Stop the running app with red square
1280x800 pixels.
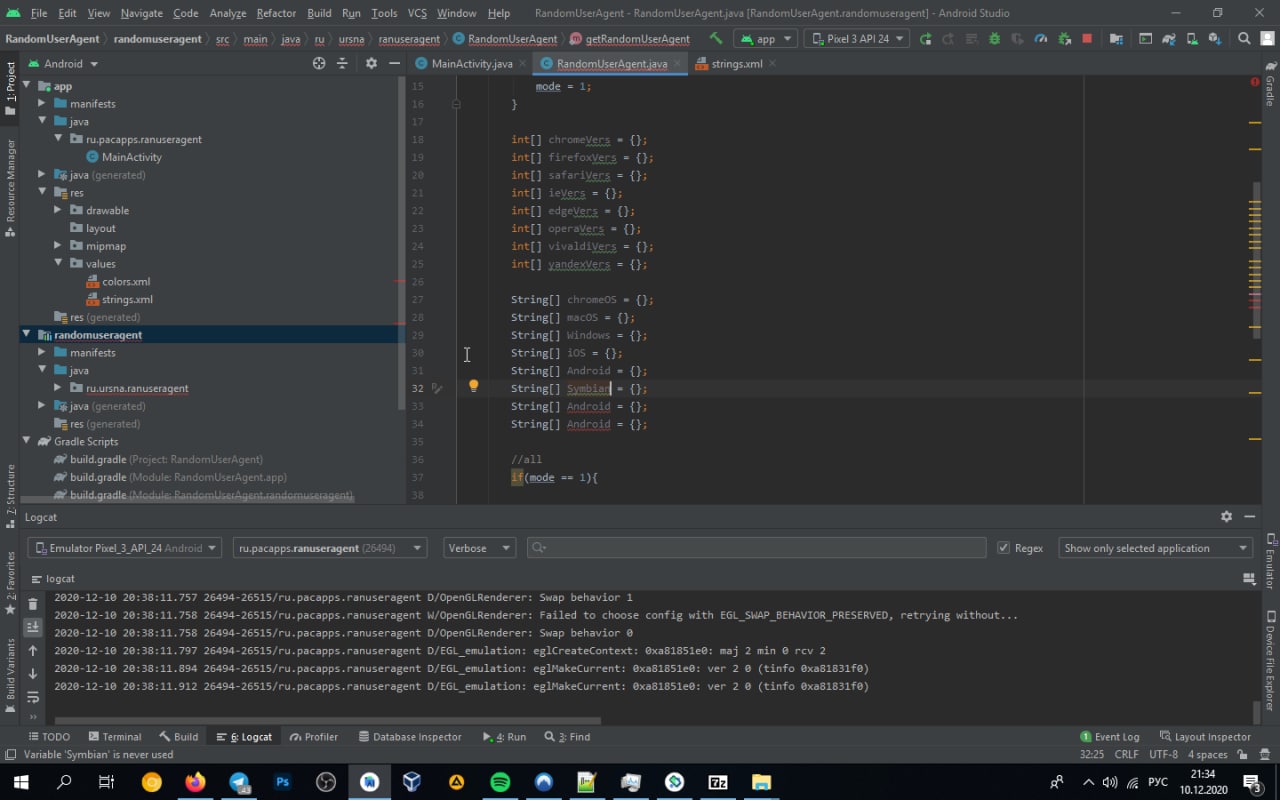coord(1087,39)
